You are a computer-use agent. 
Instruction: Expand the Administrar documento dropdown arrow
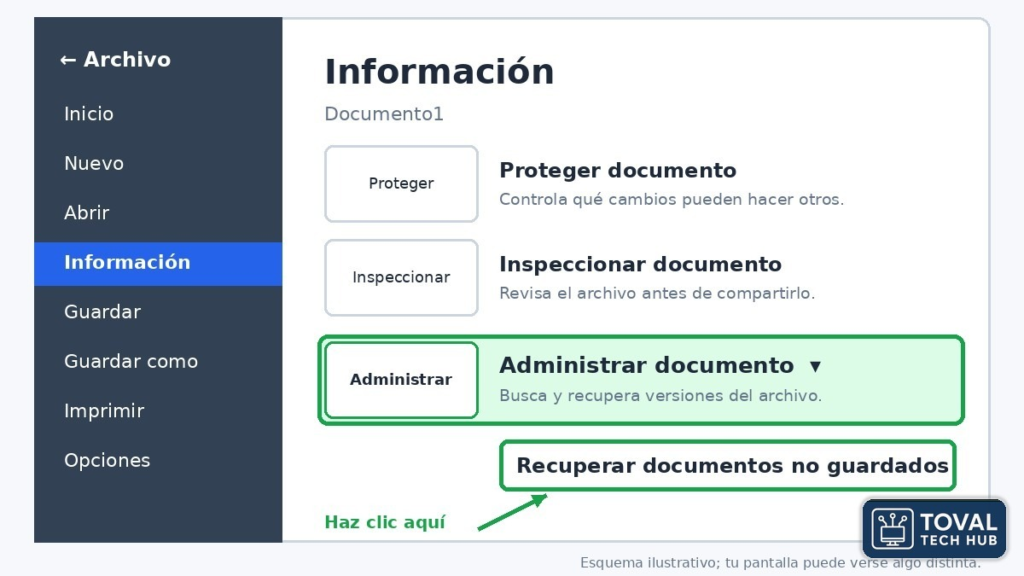pos(815,366)
